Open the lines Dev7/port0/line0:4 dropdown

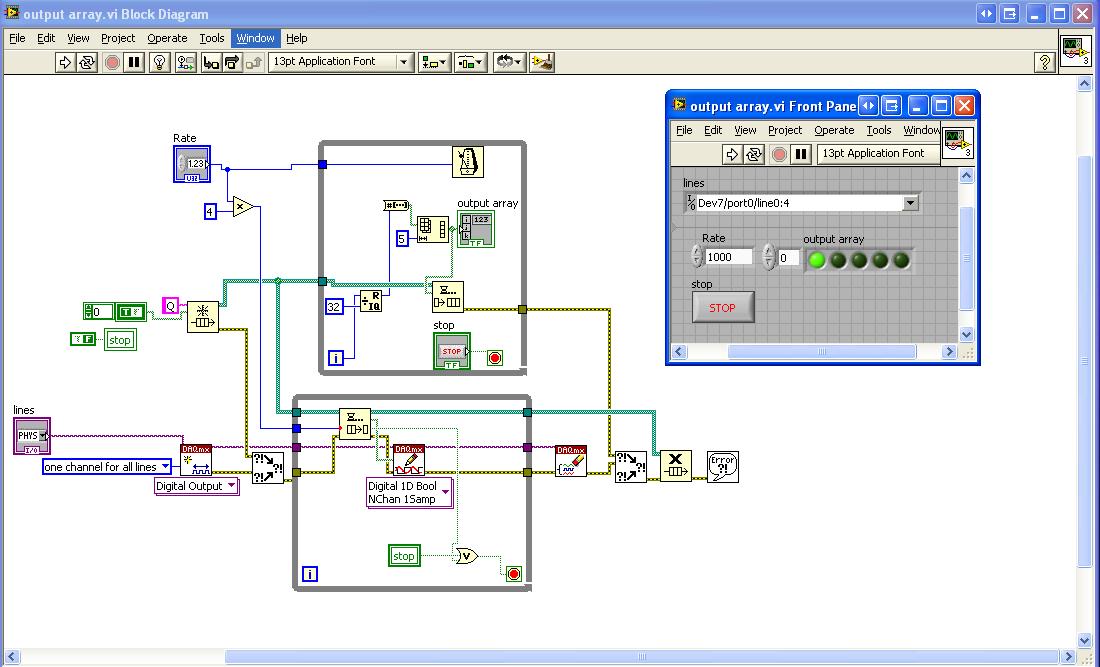click(x=911, y=203)
